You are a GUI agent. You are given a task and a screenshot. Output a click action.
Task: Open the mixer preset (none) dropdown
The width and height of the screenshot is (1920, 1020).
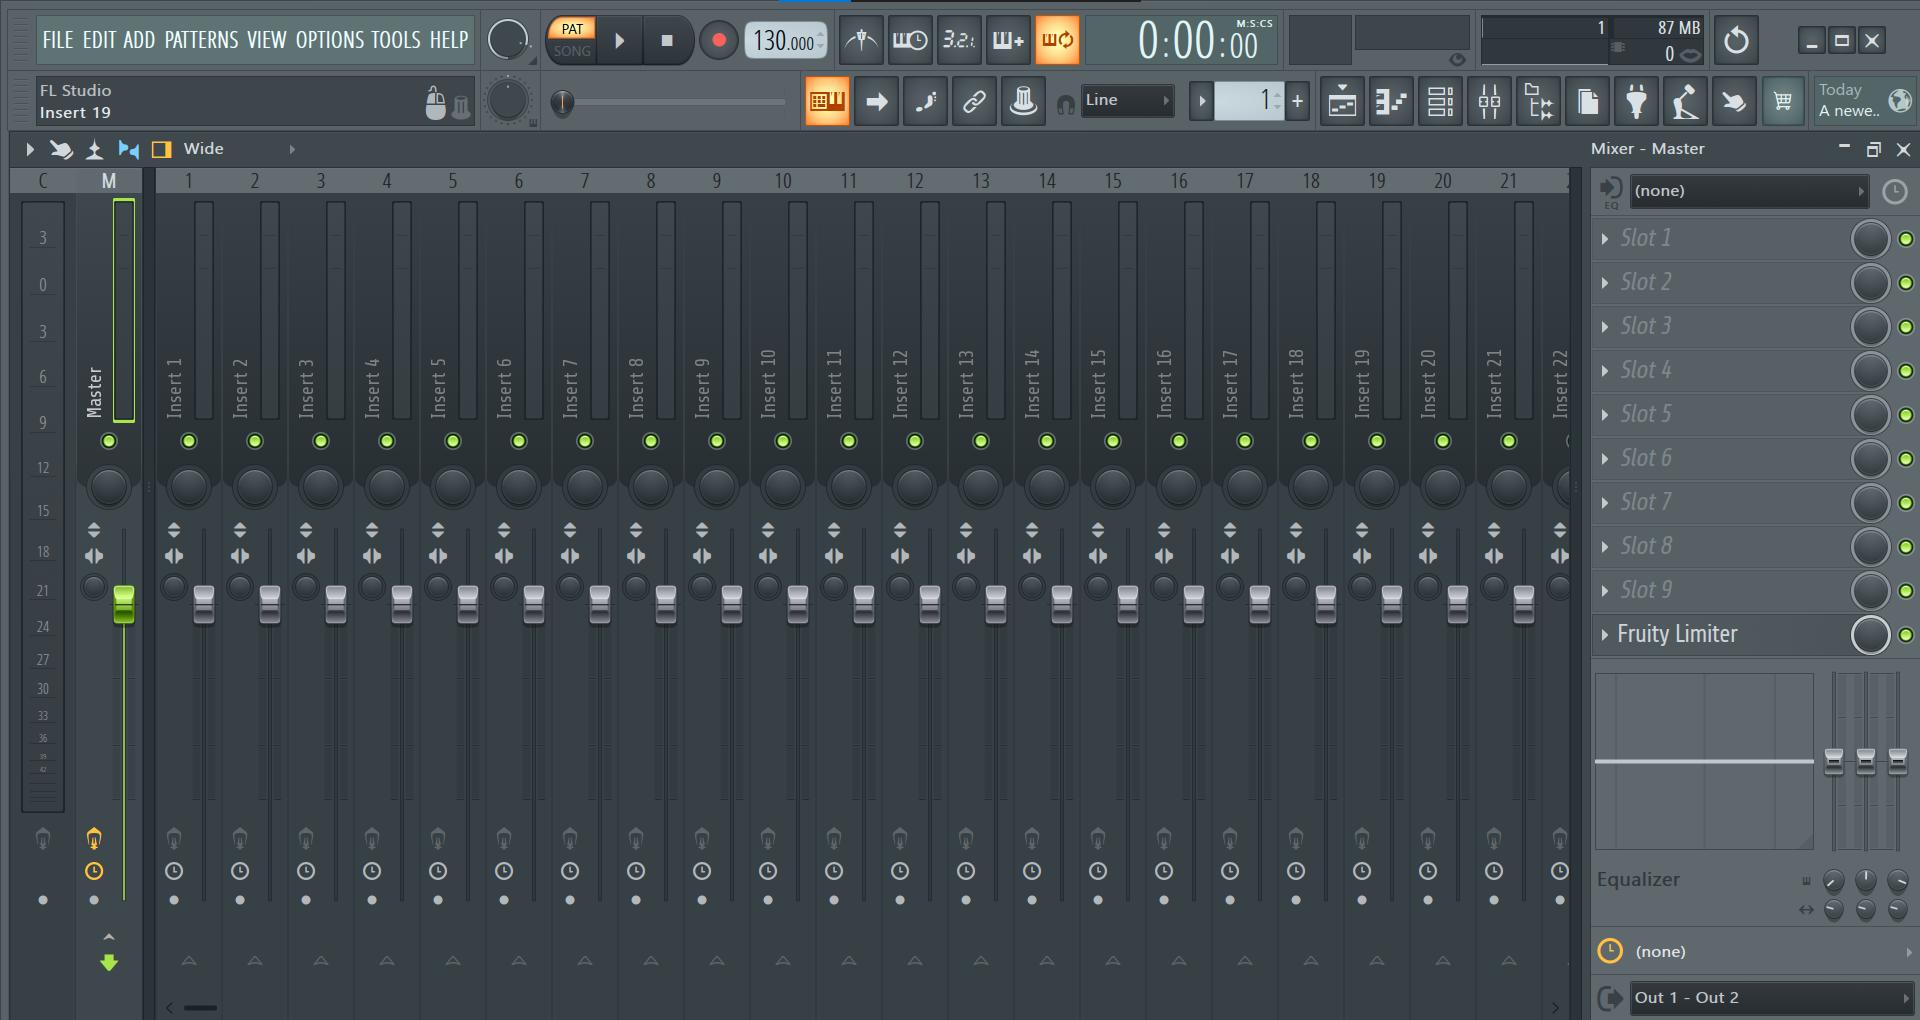[1749, 191]
